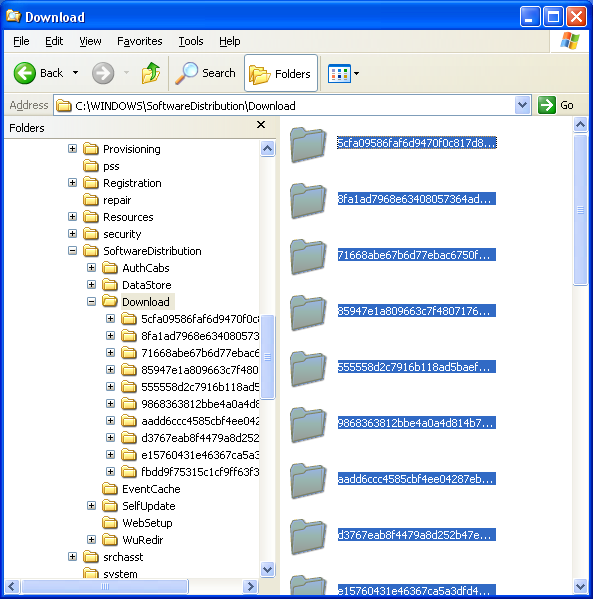Open the address bar dropdown arrow
The height and width of the screenshot is (599, 593).
pyautogui.click(x=522, y=105)
